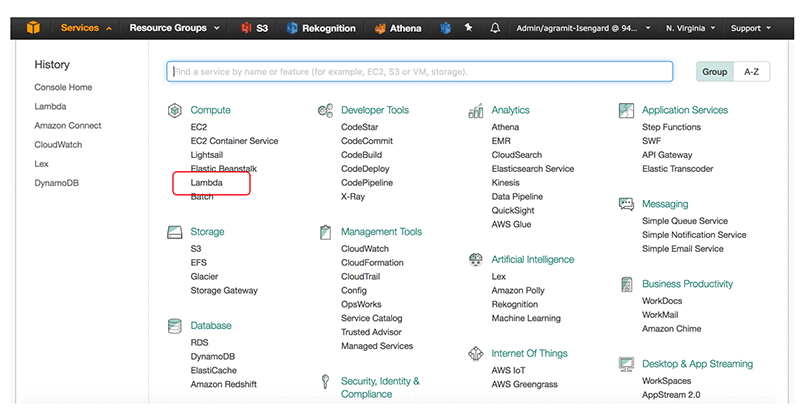Image resolution: width=800 pixels, height=413 pixels.
Task: Open Console Home from History
Action: tap(63, 87)
